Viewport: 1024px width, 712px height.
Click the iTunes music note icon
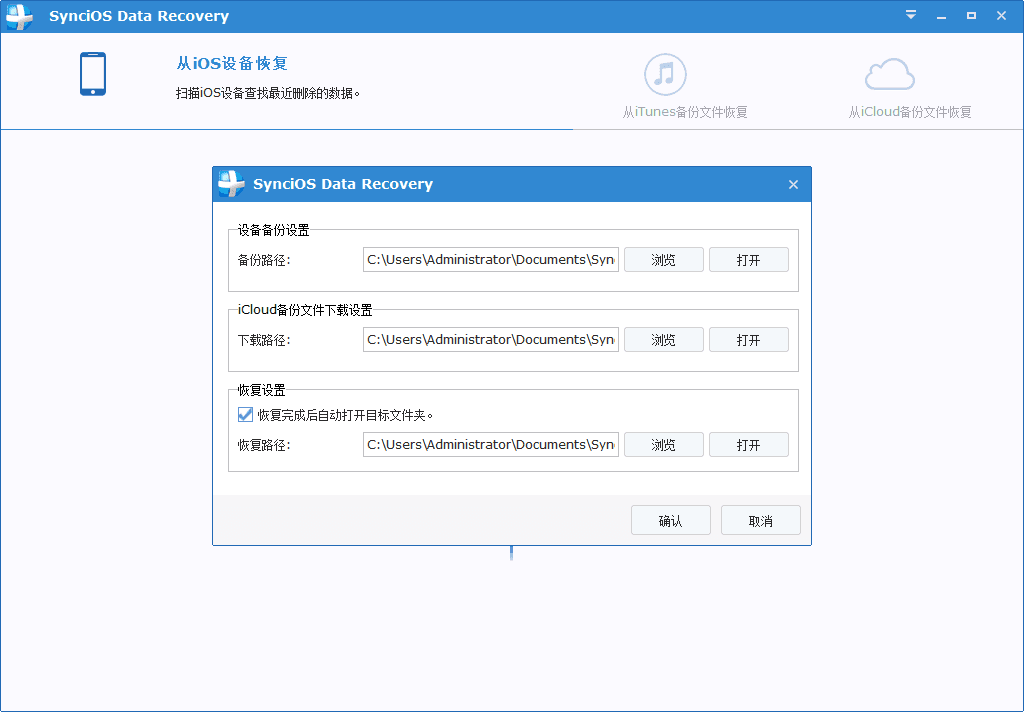[x=665, y=74]
